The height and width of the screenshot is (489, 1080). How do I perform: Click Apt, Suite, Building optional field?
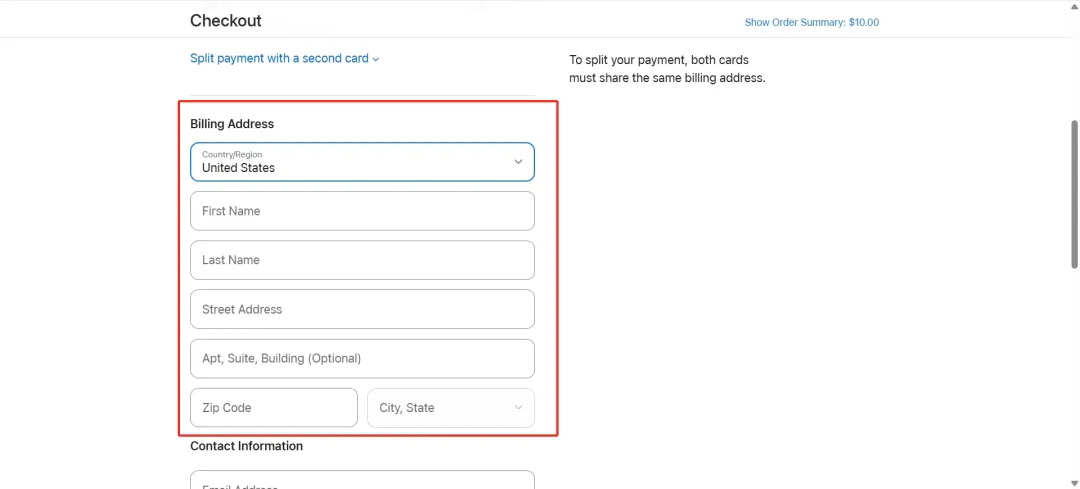pos(362,358)
